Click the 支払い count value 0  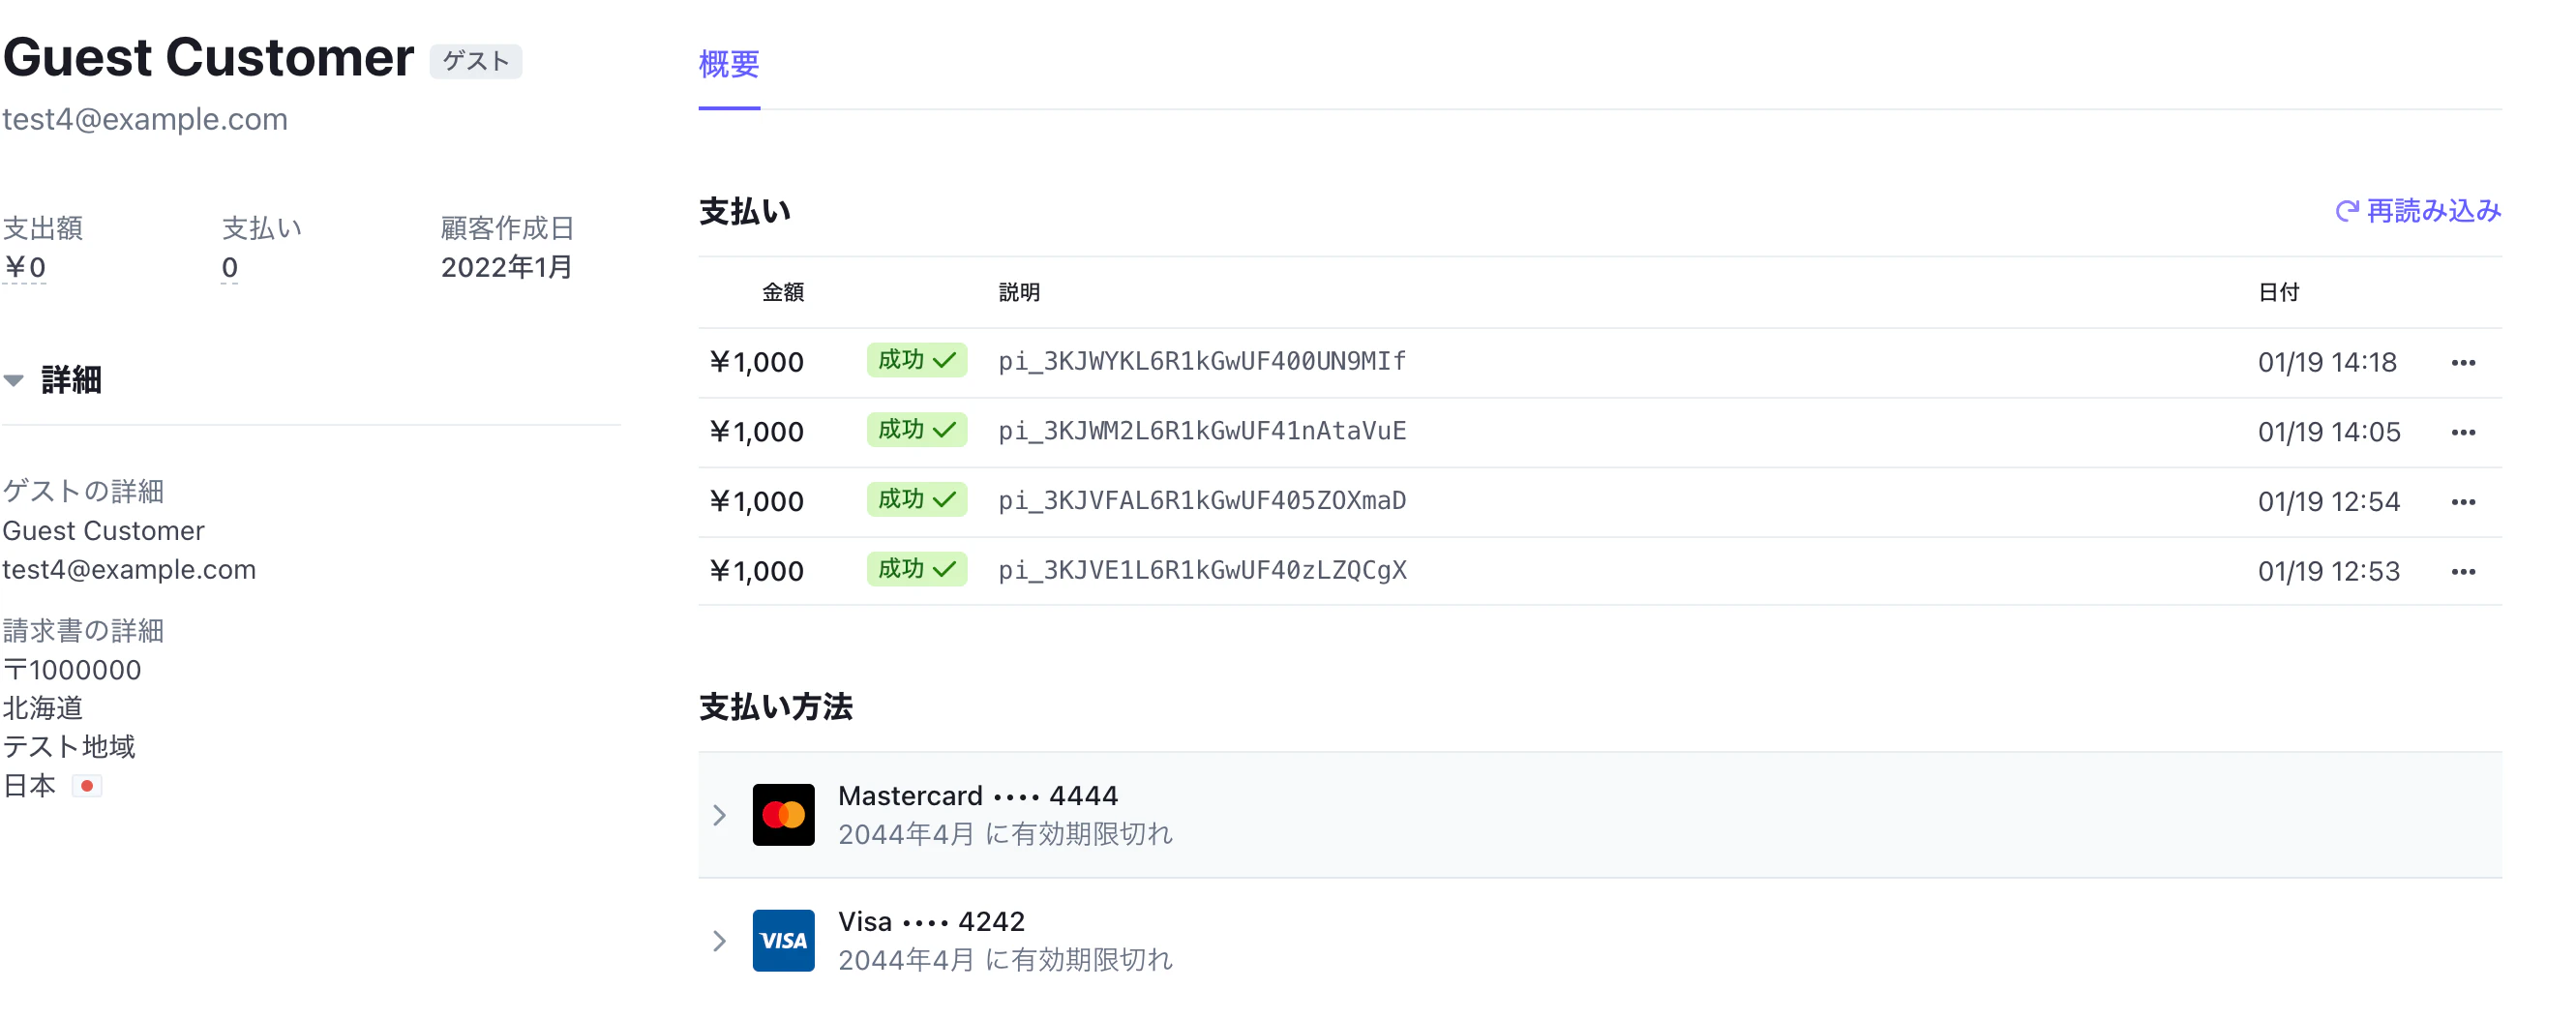coord(229,268)
